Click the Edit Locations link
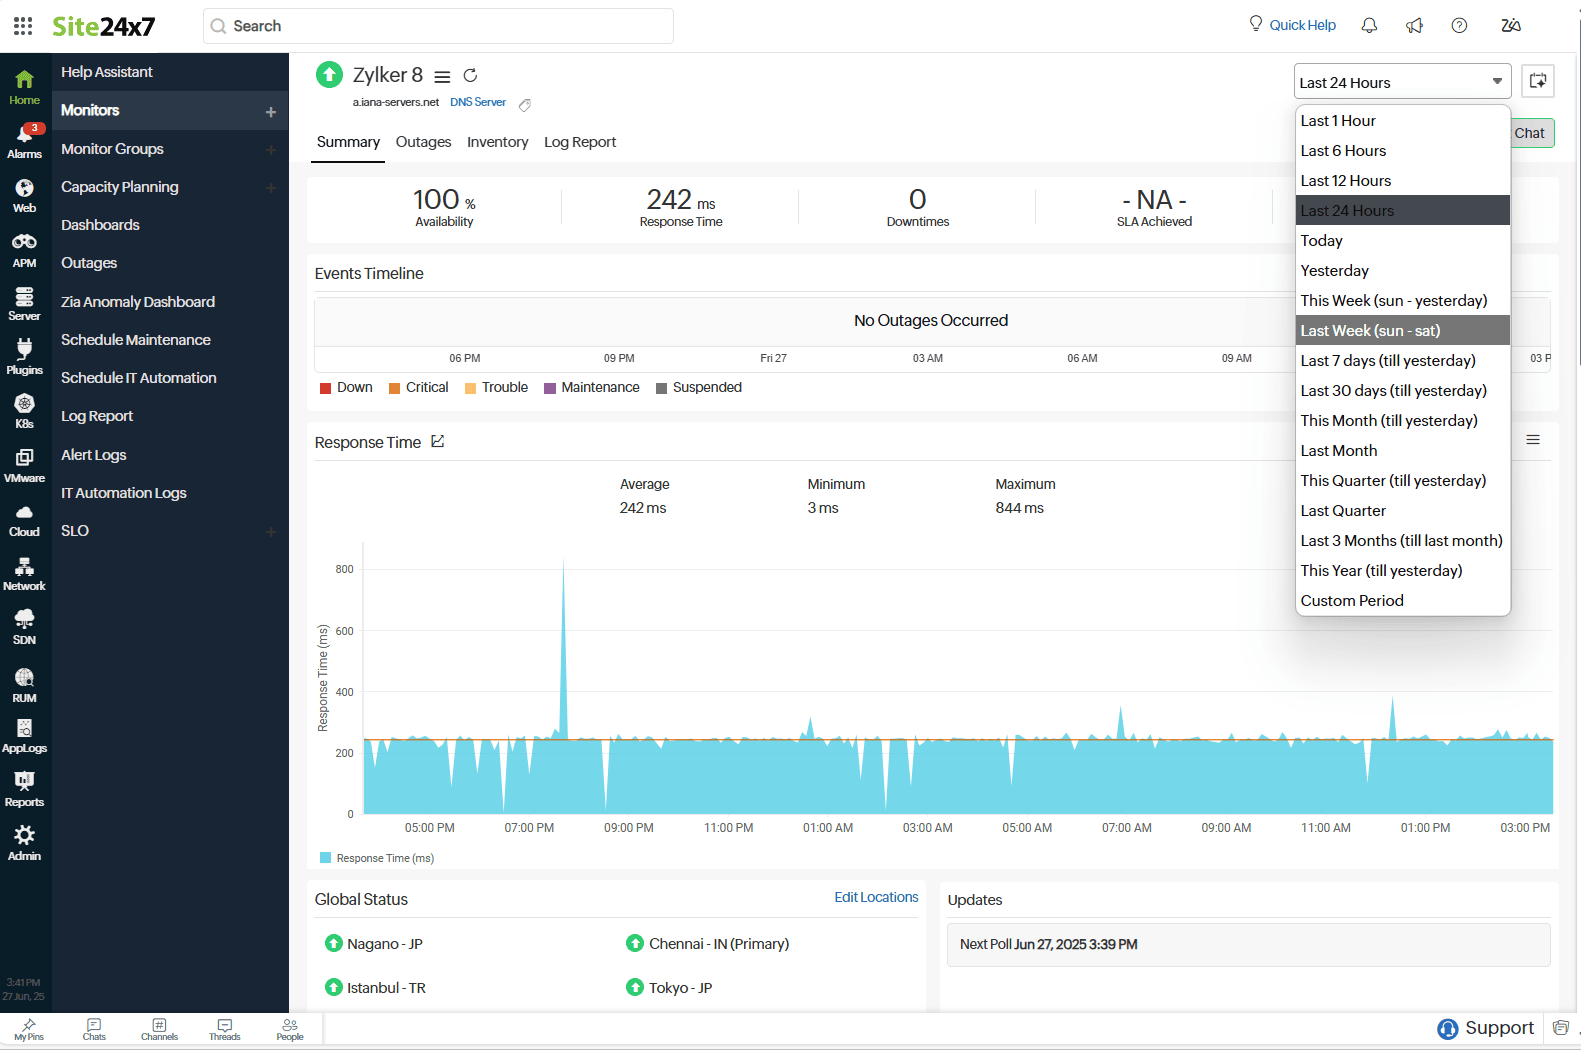 pyautogui.click(x=876, y=898)
